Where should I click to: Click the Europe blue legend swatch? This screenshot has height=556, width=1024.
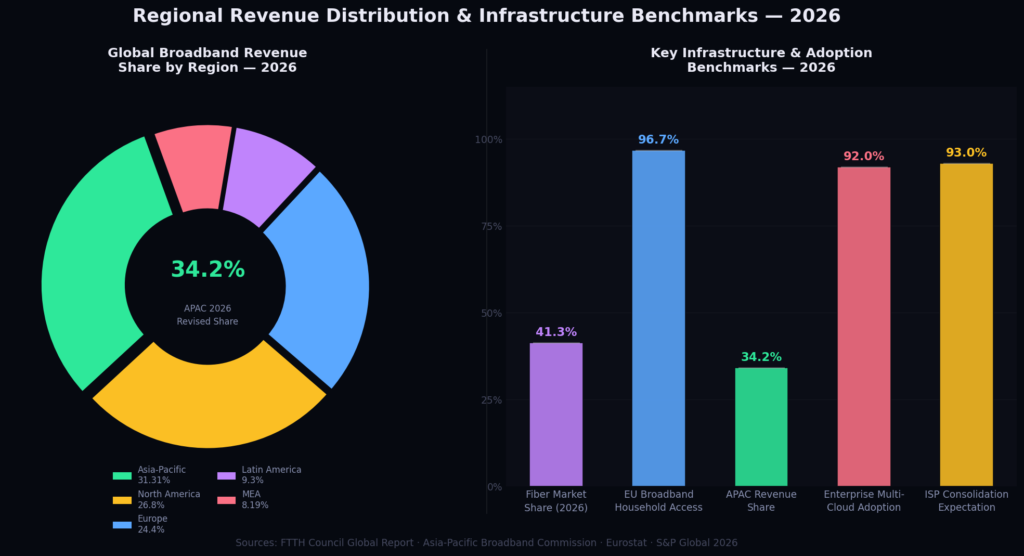pyautogui.click(x=122, y=525)
